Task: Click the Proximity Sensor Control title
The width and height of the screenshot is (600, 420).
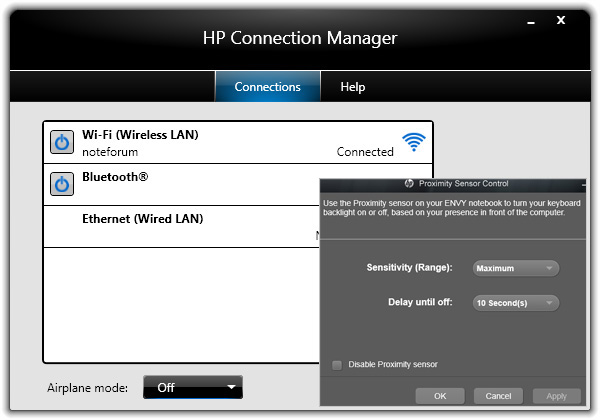Action: pyautogui.click(x=463, y=184)
